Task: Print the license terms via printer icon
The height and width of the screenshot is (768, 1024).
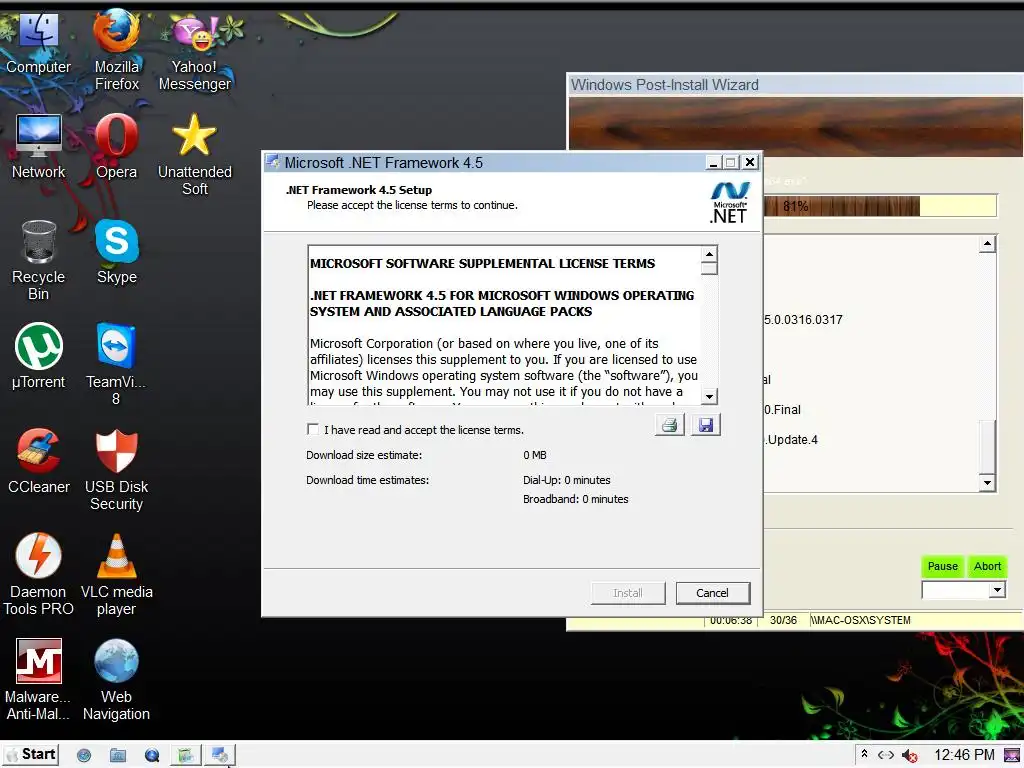Action: point(669,425)
